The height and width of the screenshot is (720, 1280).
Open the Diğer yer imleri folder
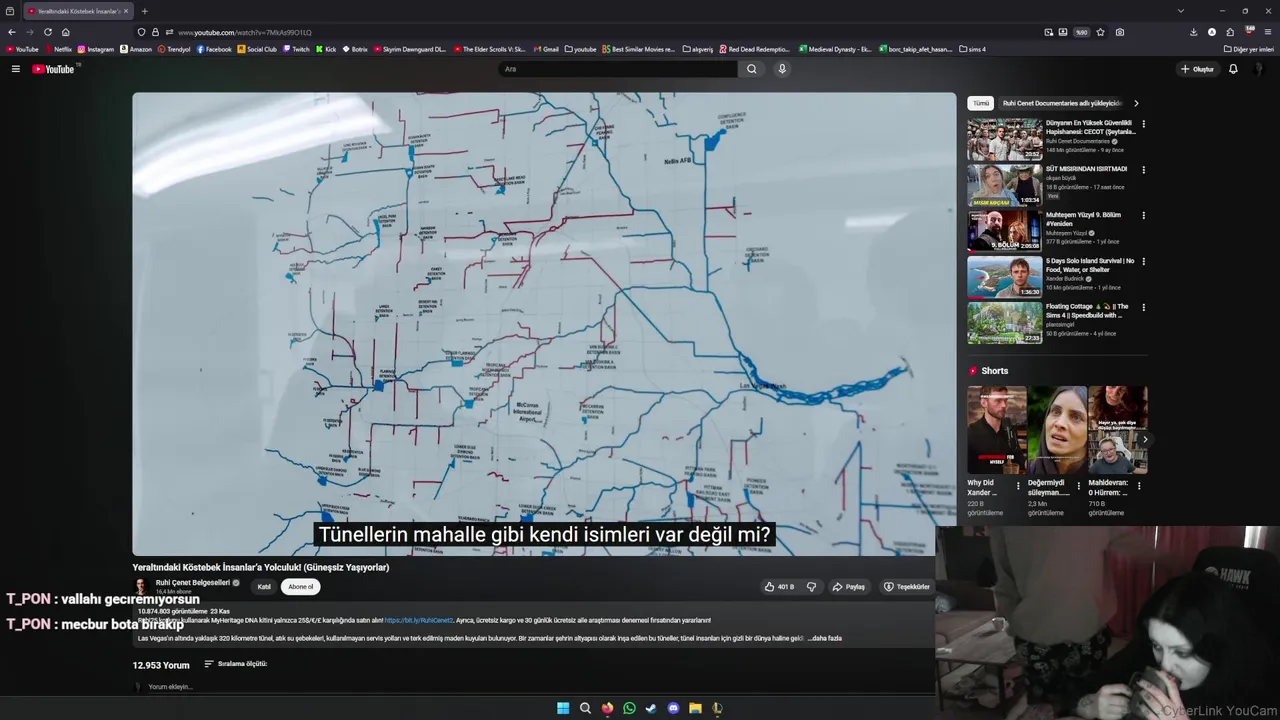[1249, 49]
